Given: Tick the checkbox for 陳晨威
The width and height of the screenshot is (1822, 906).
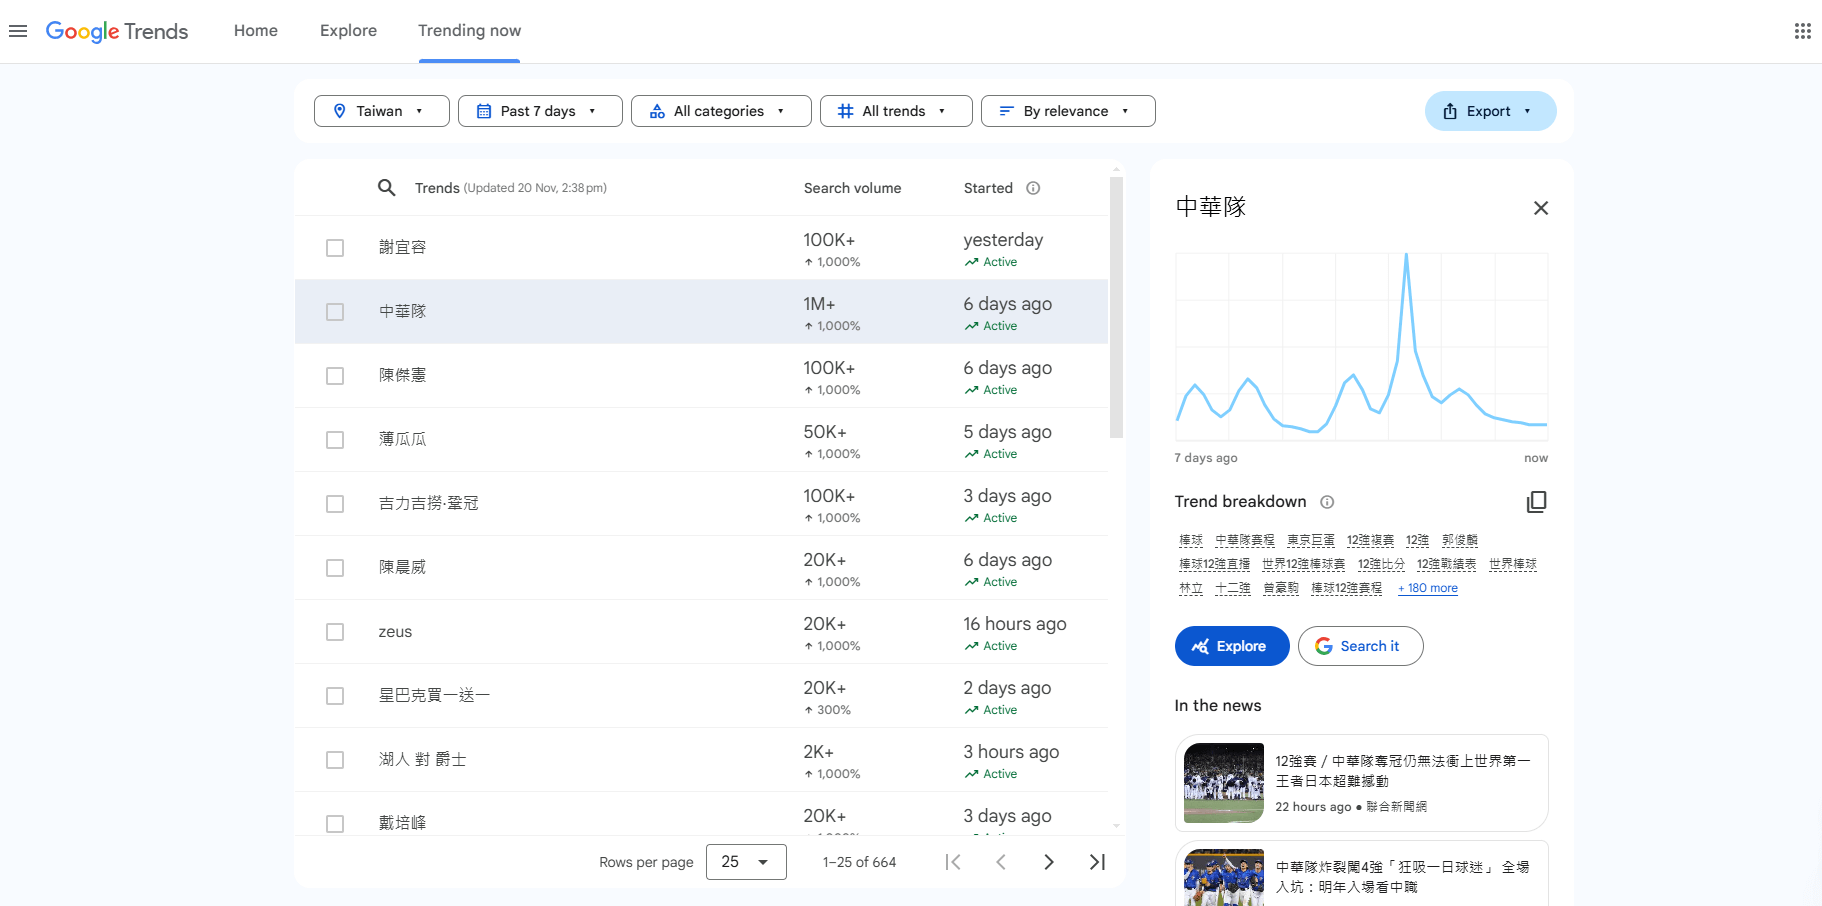Looking at the screenshot, I should tap(335, 568).
